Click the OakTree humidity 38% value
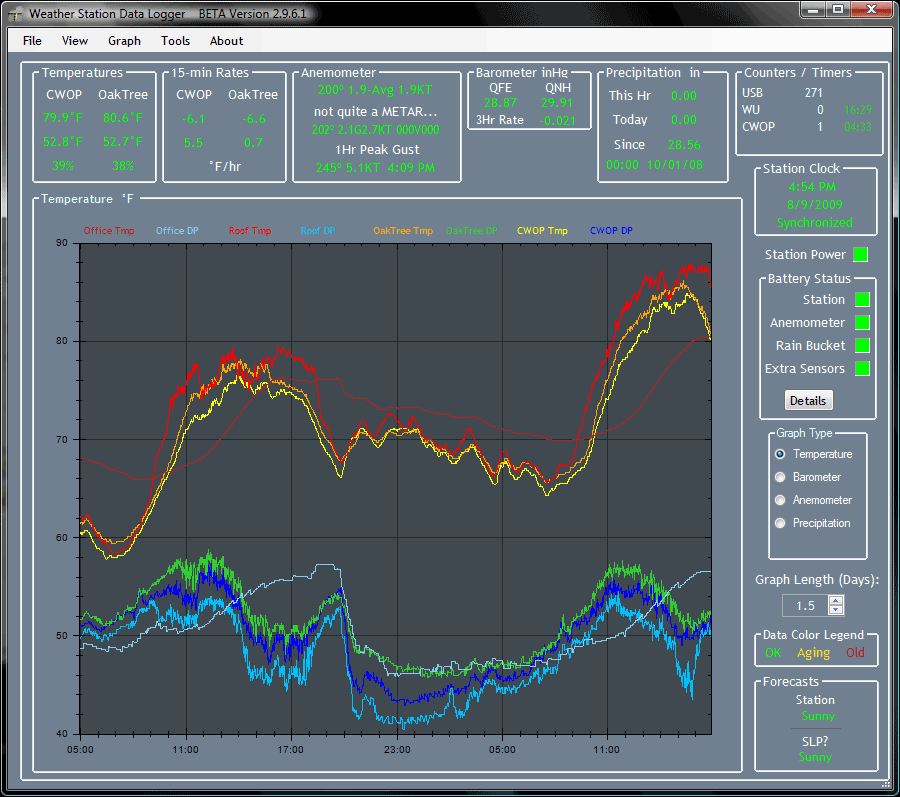The width and height of the screenshot is (900, 797). pos(123,166)
